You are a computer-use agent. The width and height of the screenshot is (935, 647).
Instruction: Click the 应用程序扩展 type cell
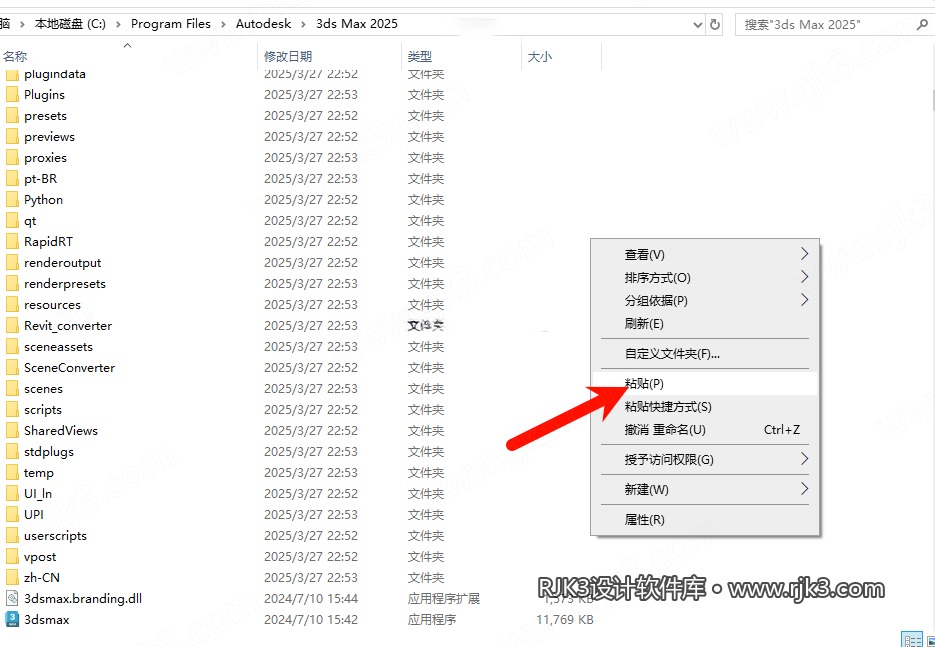(444, 599)
